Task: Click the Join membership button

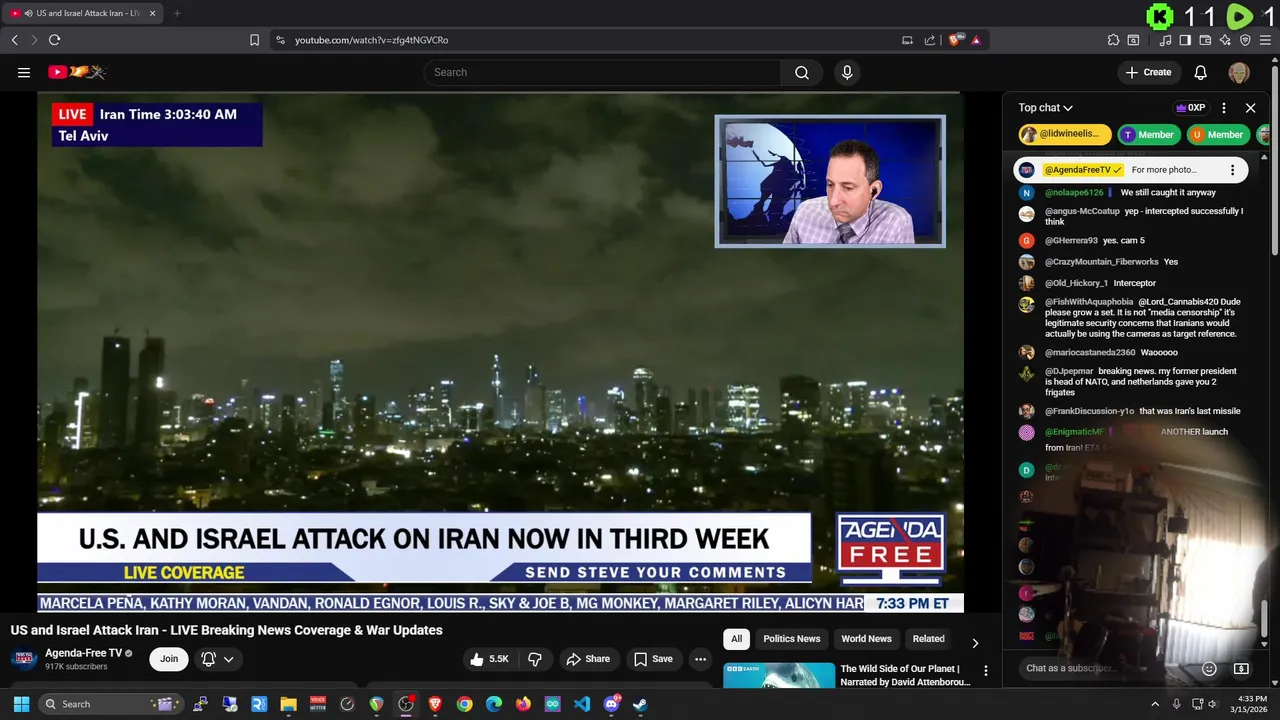Action: (169, 659)
